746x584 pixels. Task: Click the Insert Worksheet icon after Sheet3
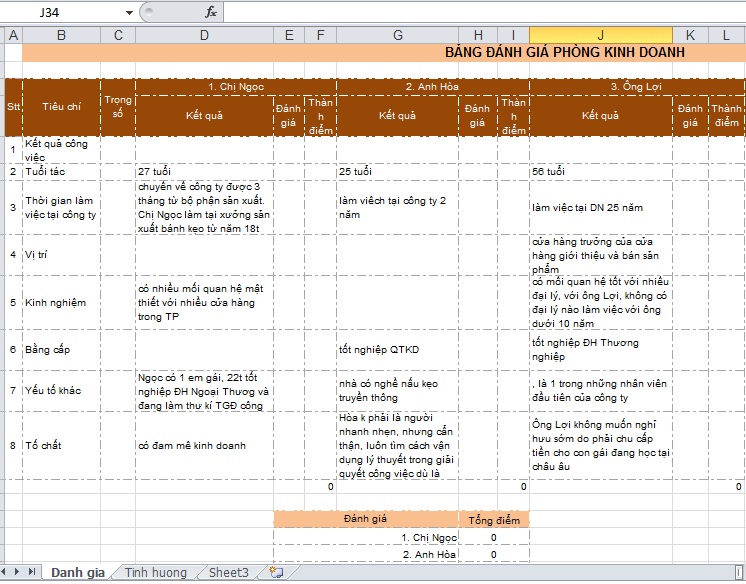click(277, 572)
